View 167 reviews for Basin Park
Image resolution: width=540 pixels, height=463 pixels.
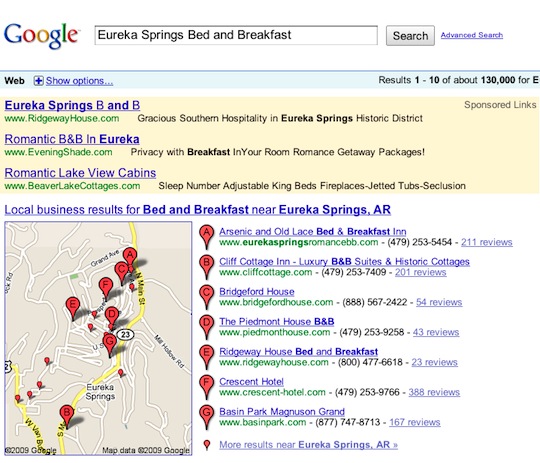[x=415, y=422]
